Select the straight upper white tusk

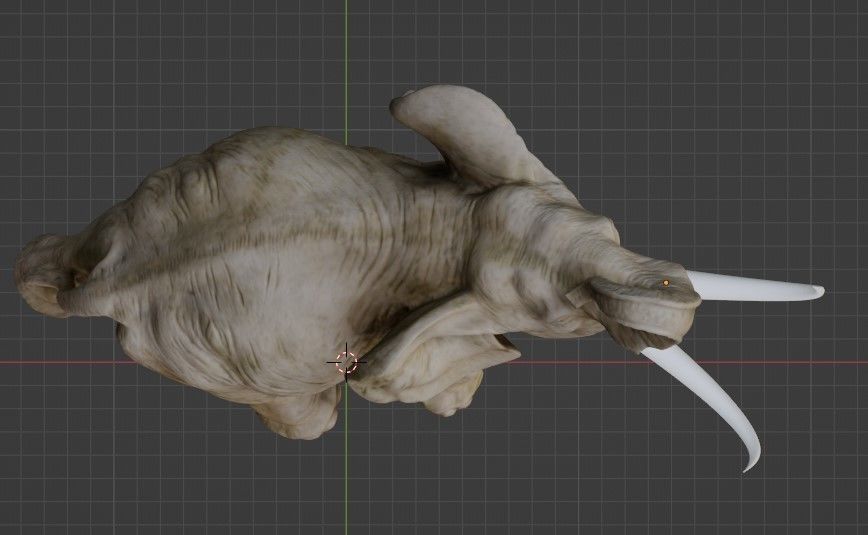click(x=756, y=287)
